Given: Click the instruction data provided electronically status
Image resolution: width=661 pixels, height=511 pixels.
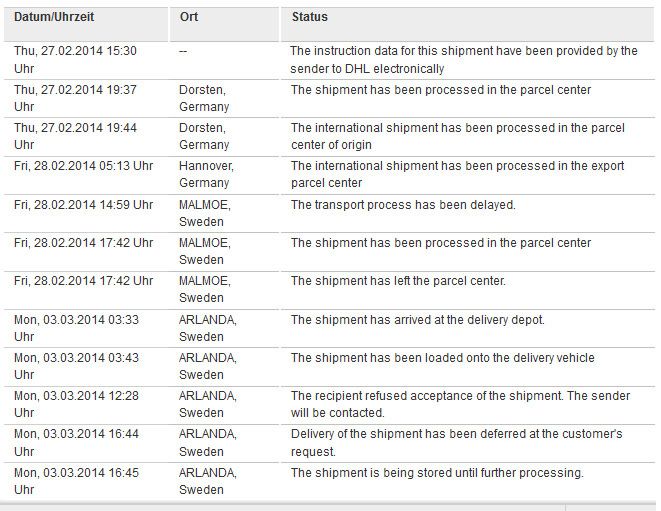Looking at the screenshot, I should click(464, 59).
